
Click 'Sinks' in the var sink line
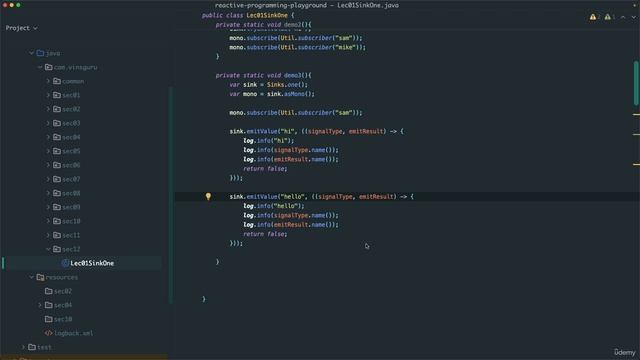276,84
